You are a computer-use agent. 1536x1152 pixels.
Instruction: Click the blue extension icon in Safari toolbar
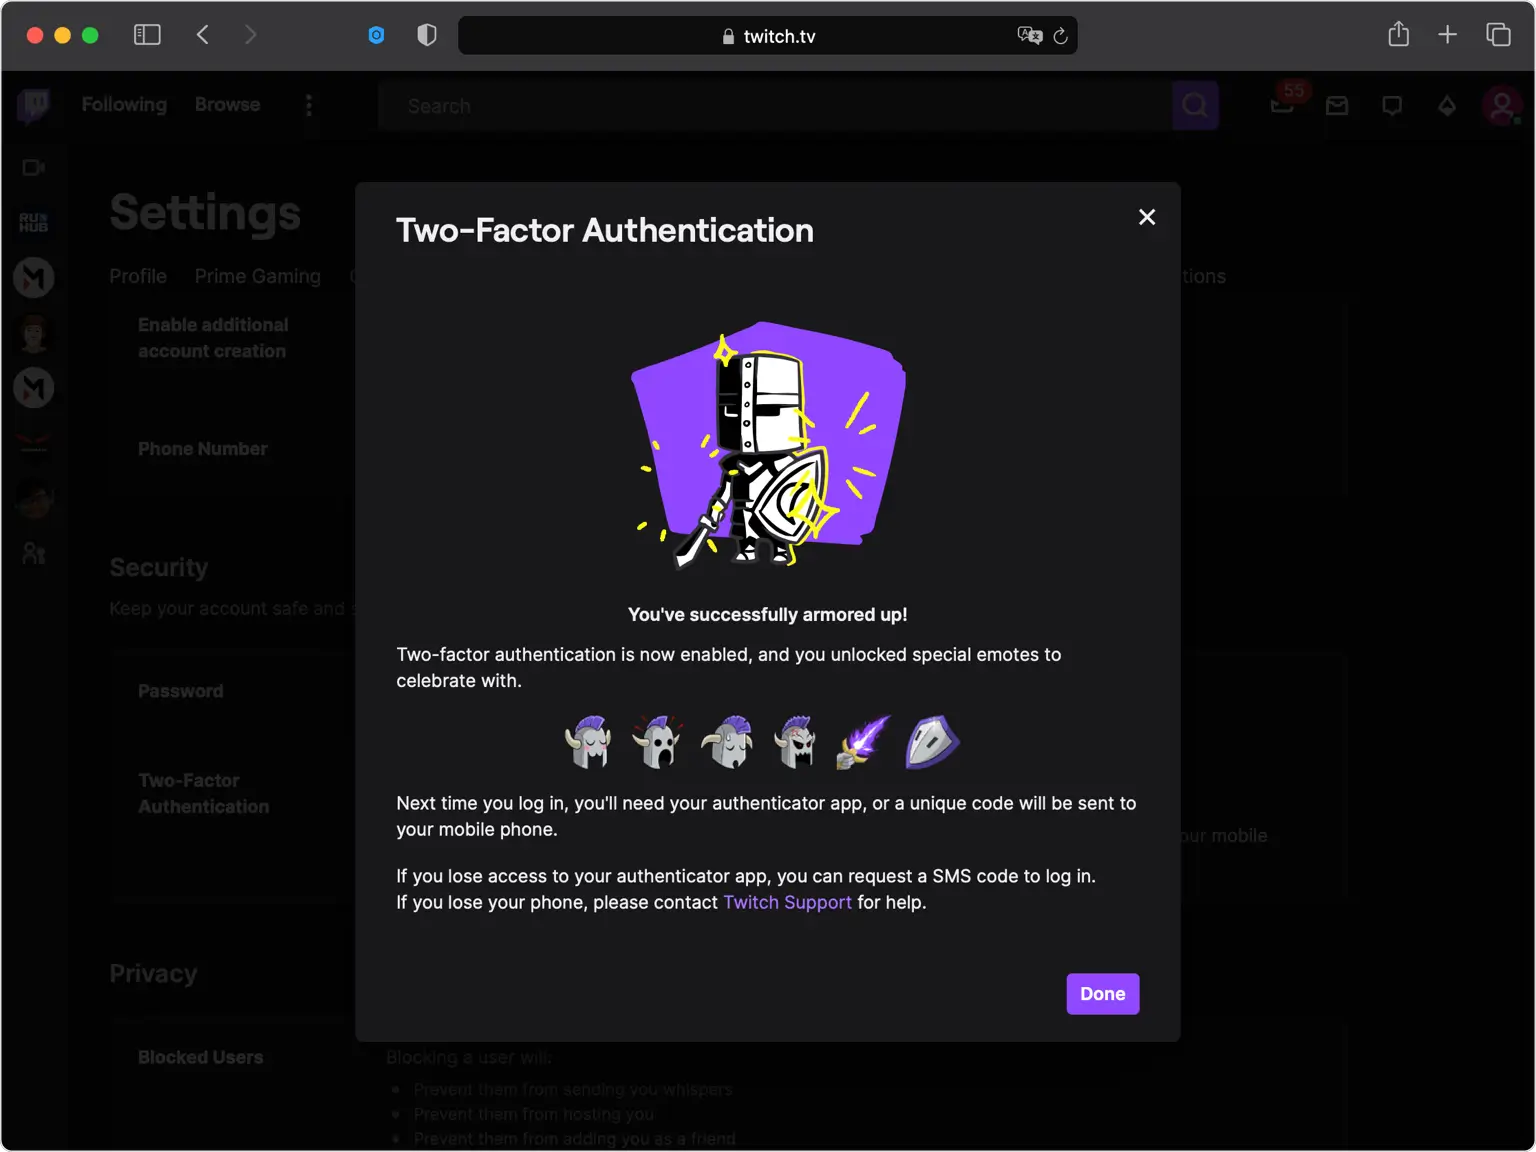click(x=376, y=35)
